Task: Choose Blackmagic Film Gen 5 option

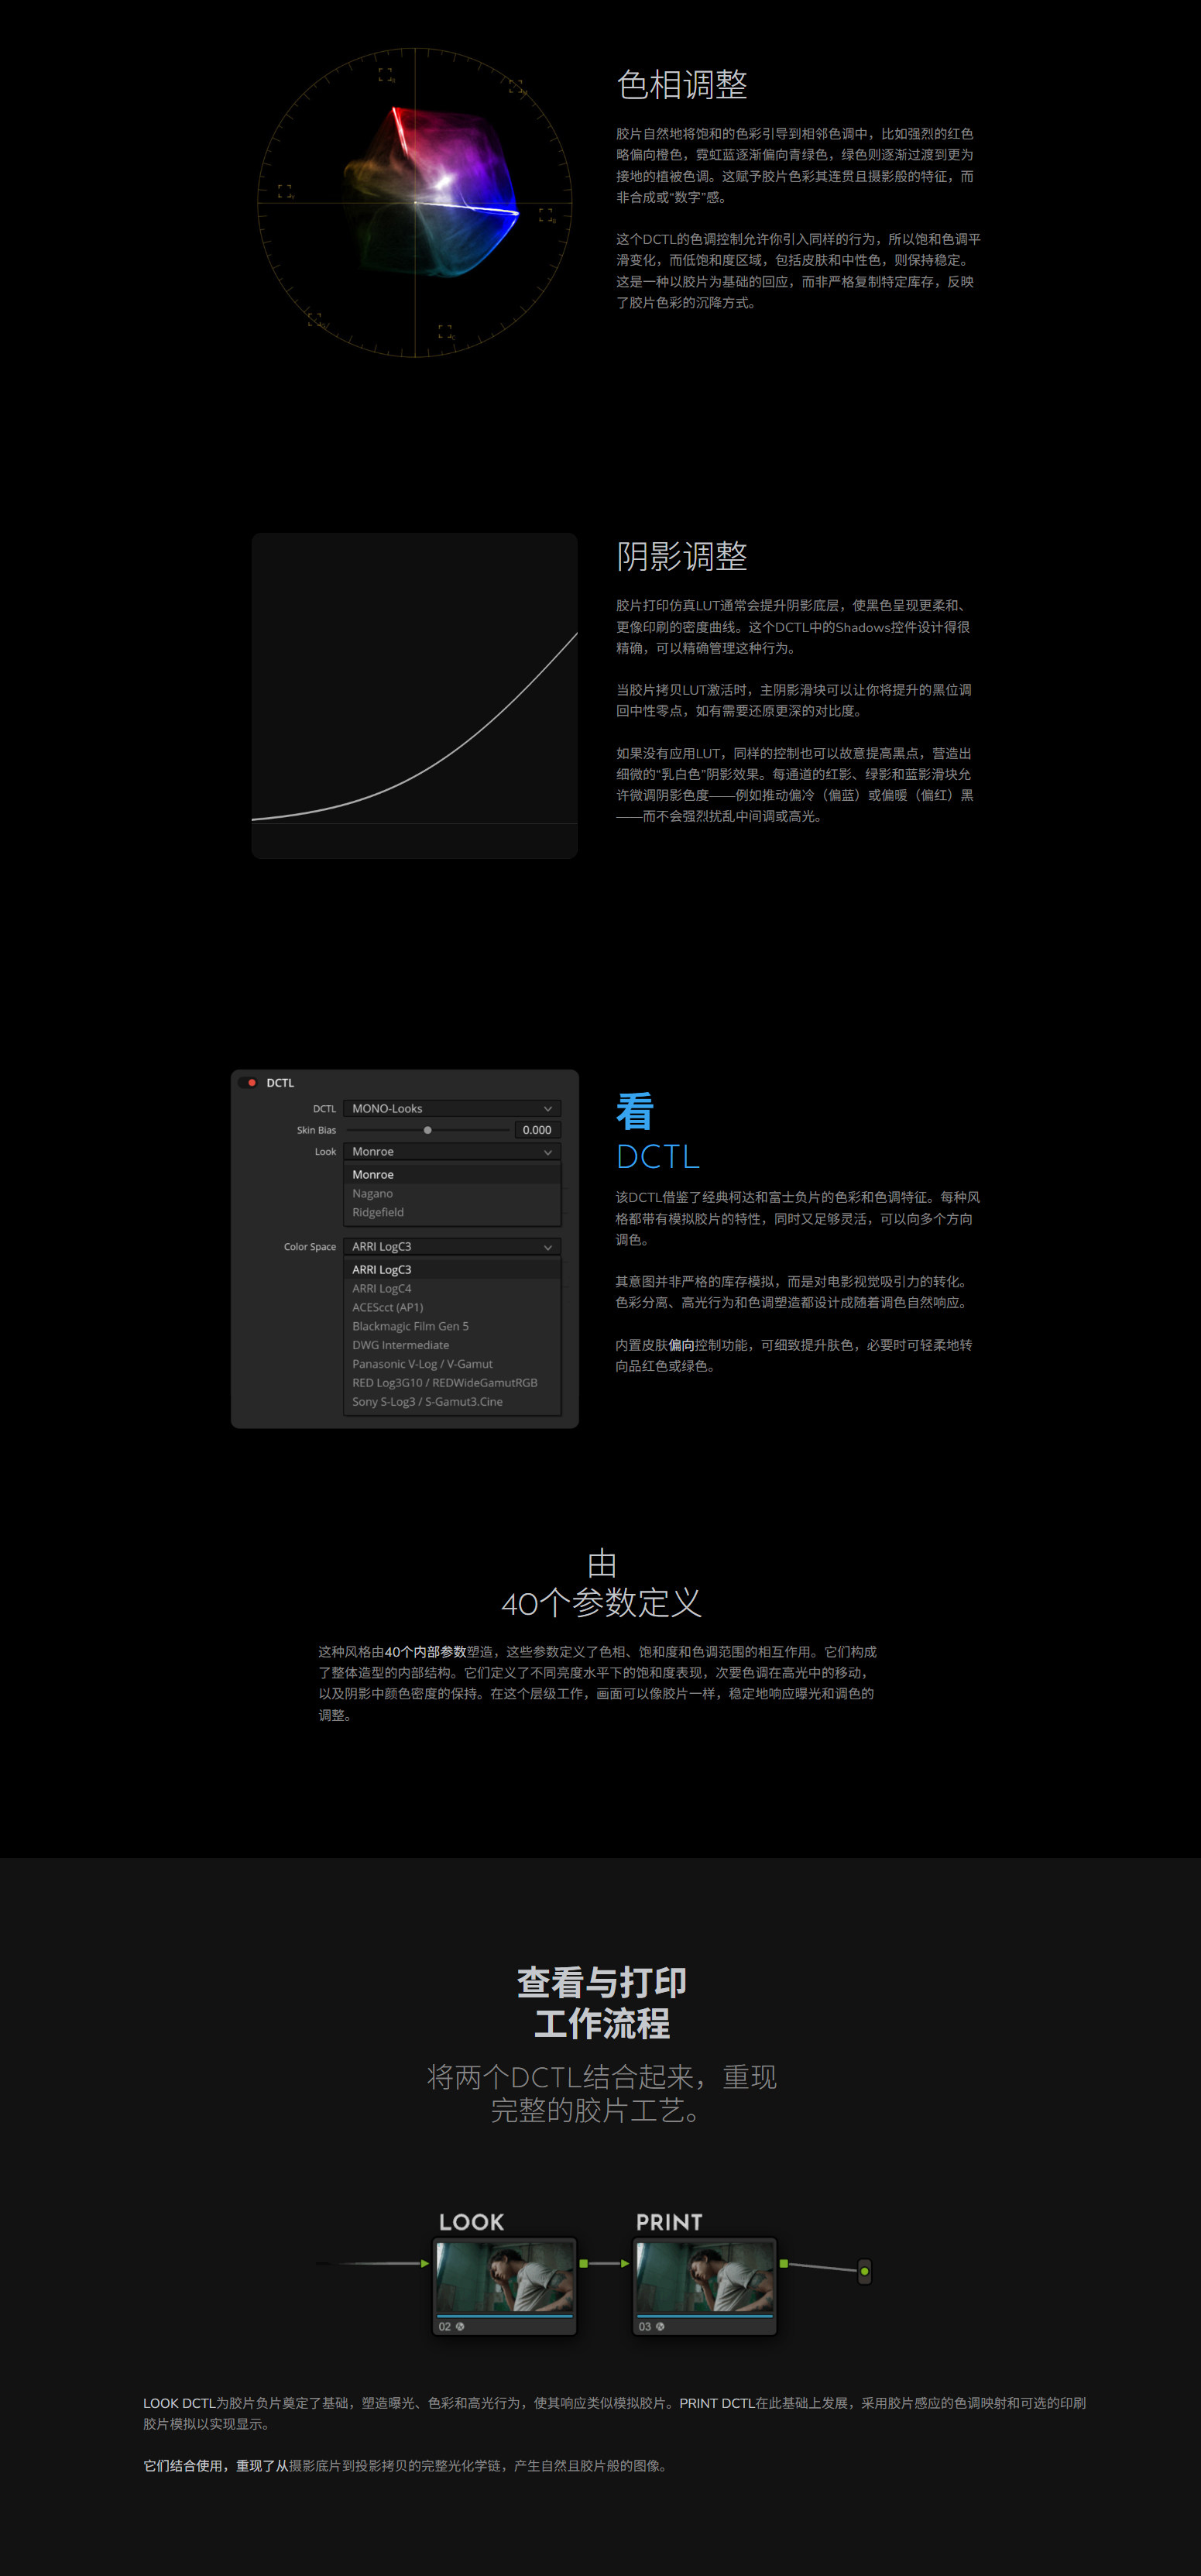Action: tap(452, 1326)
